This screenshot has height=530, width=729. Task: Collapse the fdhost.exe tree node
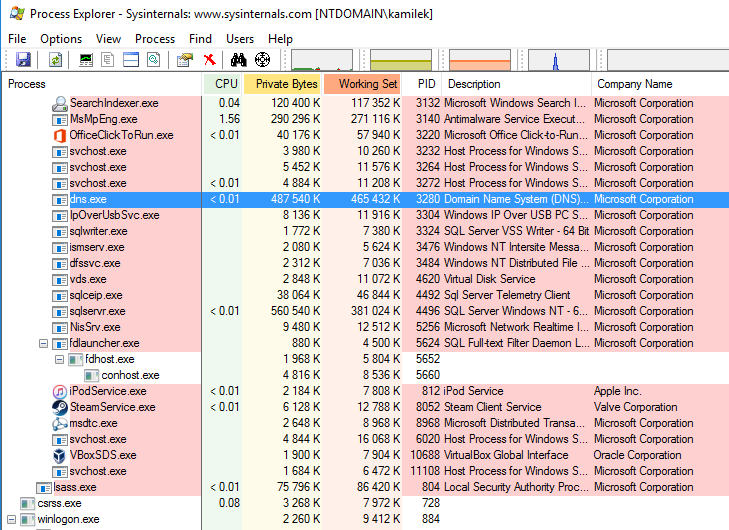pos(59,359)
